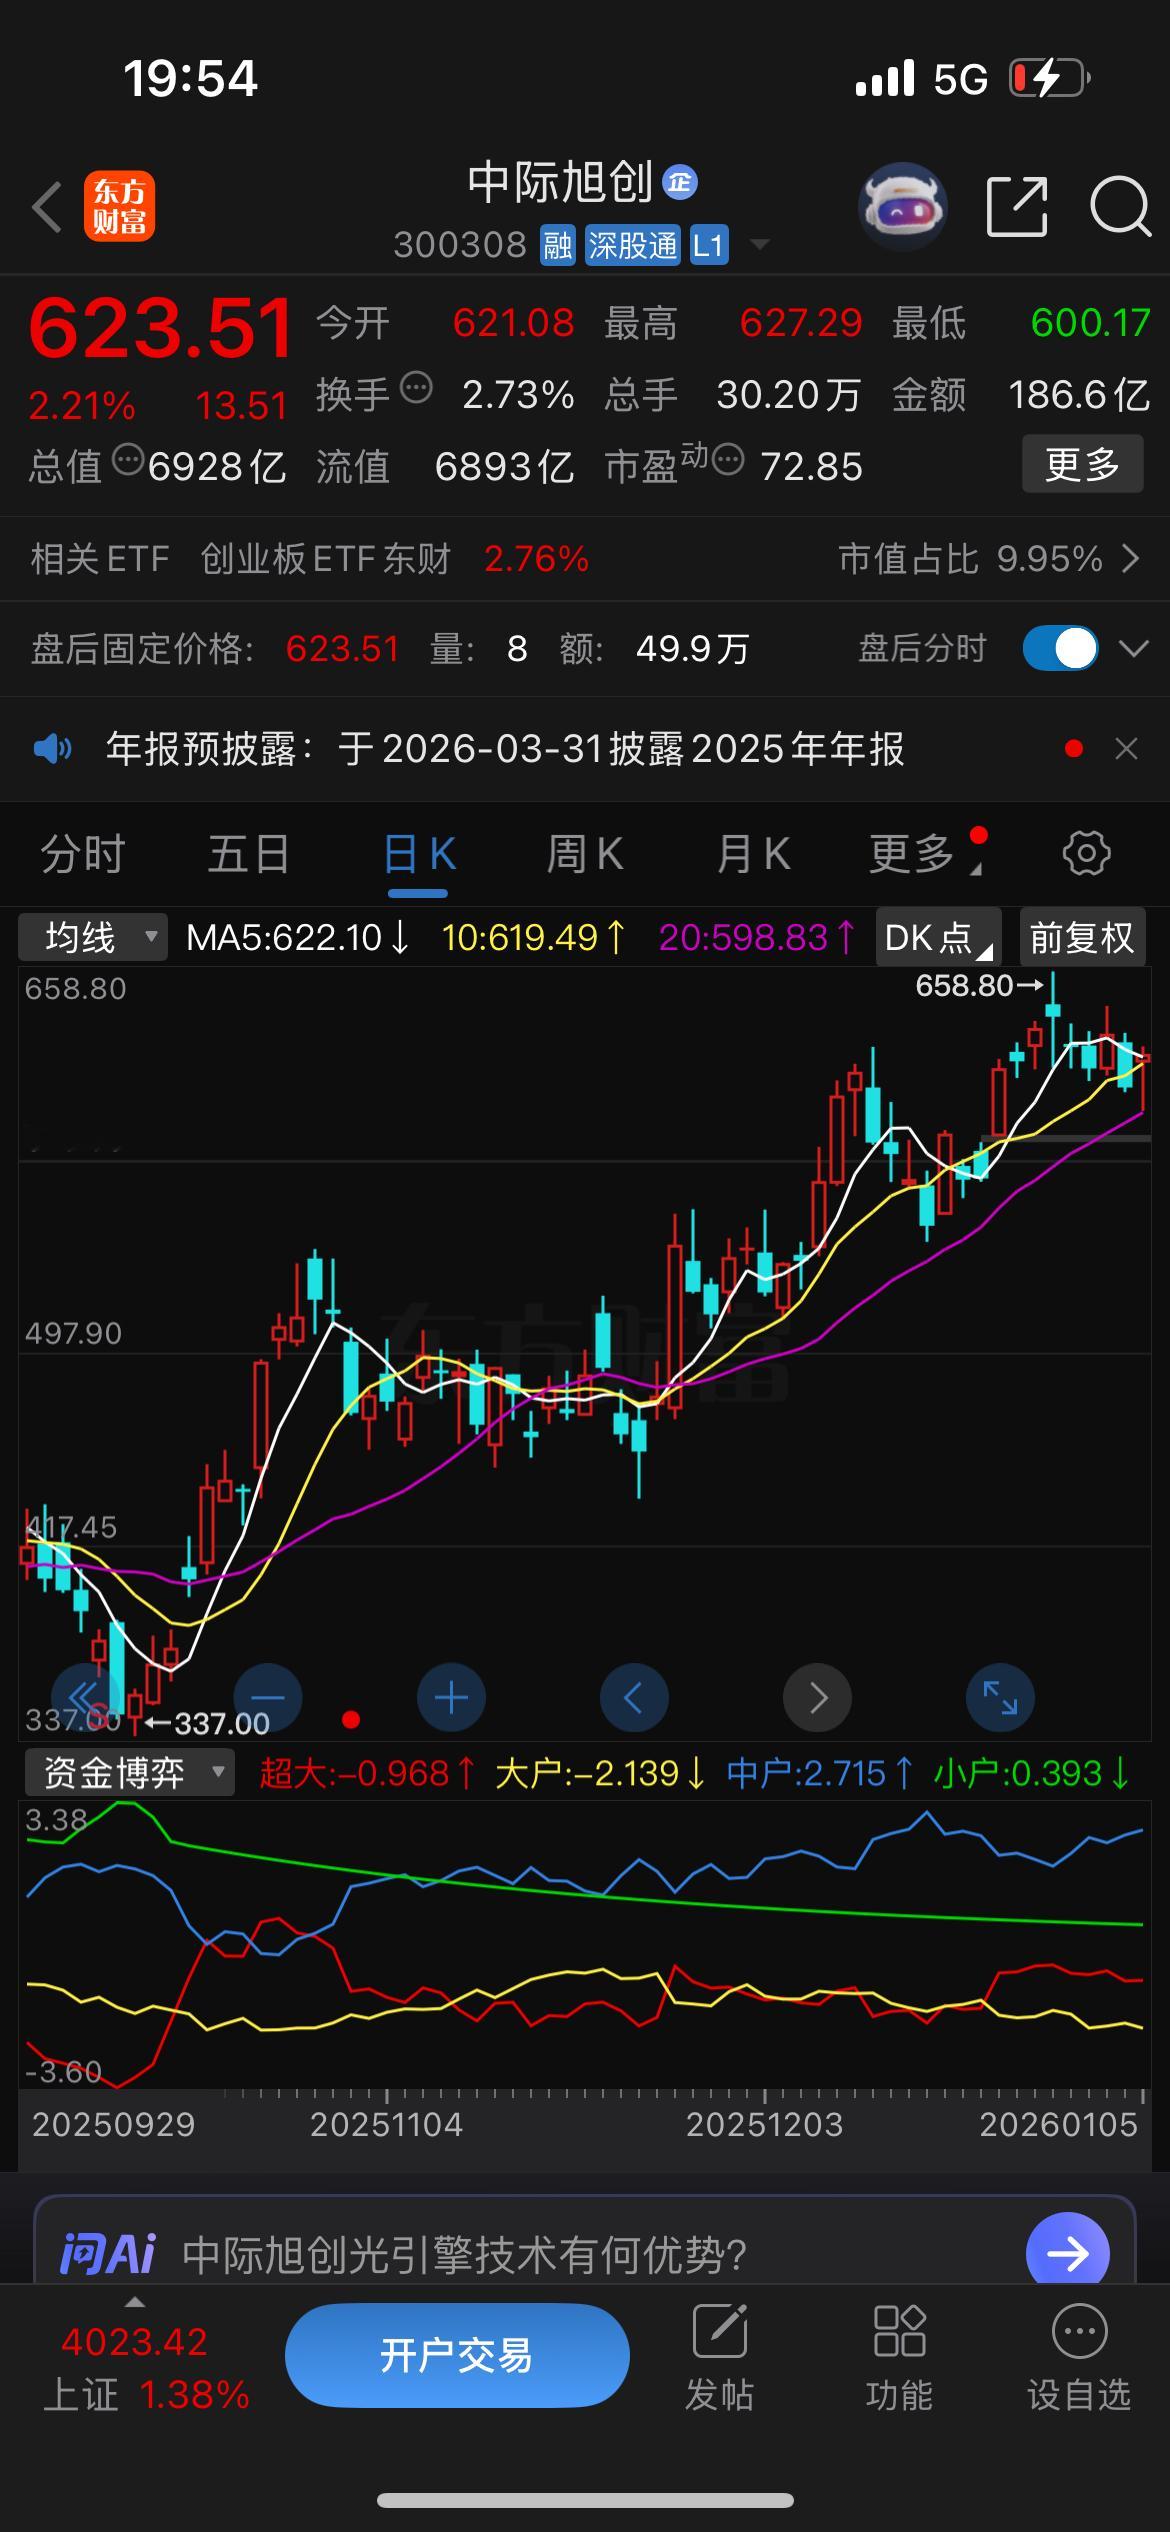Select the 日K chart tab
Viewport: 1170px width, 2532px height.
419,854
